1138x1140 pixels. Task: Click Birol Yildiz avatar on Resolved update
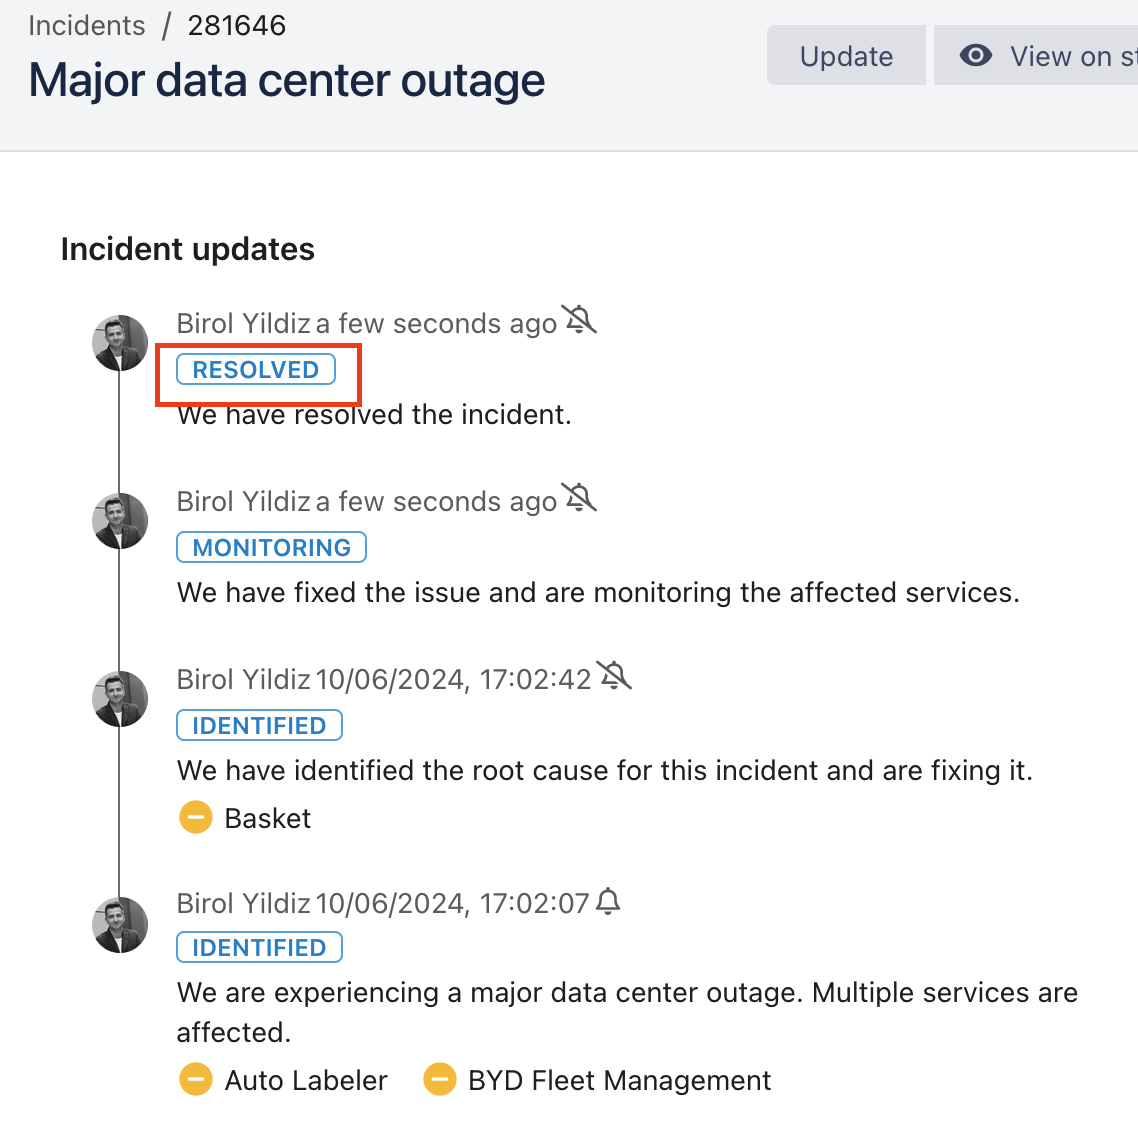(120, 343)
